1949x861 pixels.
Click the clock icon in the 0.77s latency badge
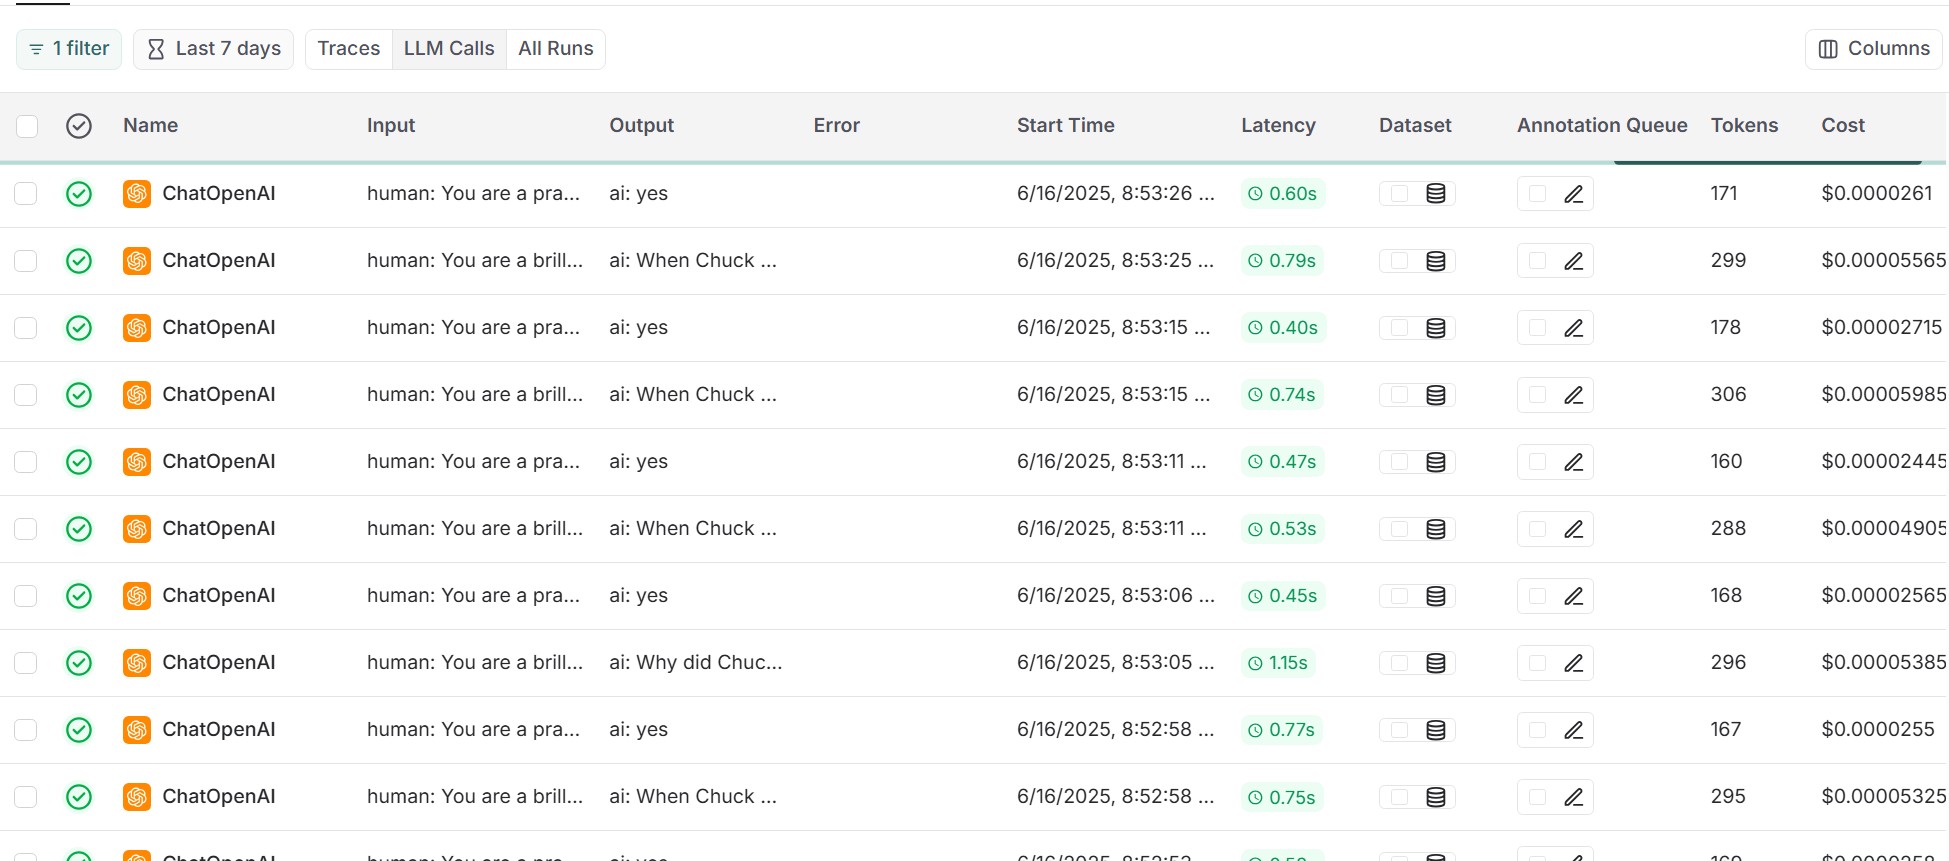[x=1255, y=731]
